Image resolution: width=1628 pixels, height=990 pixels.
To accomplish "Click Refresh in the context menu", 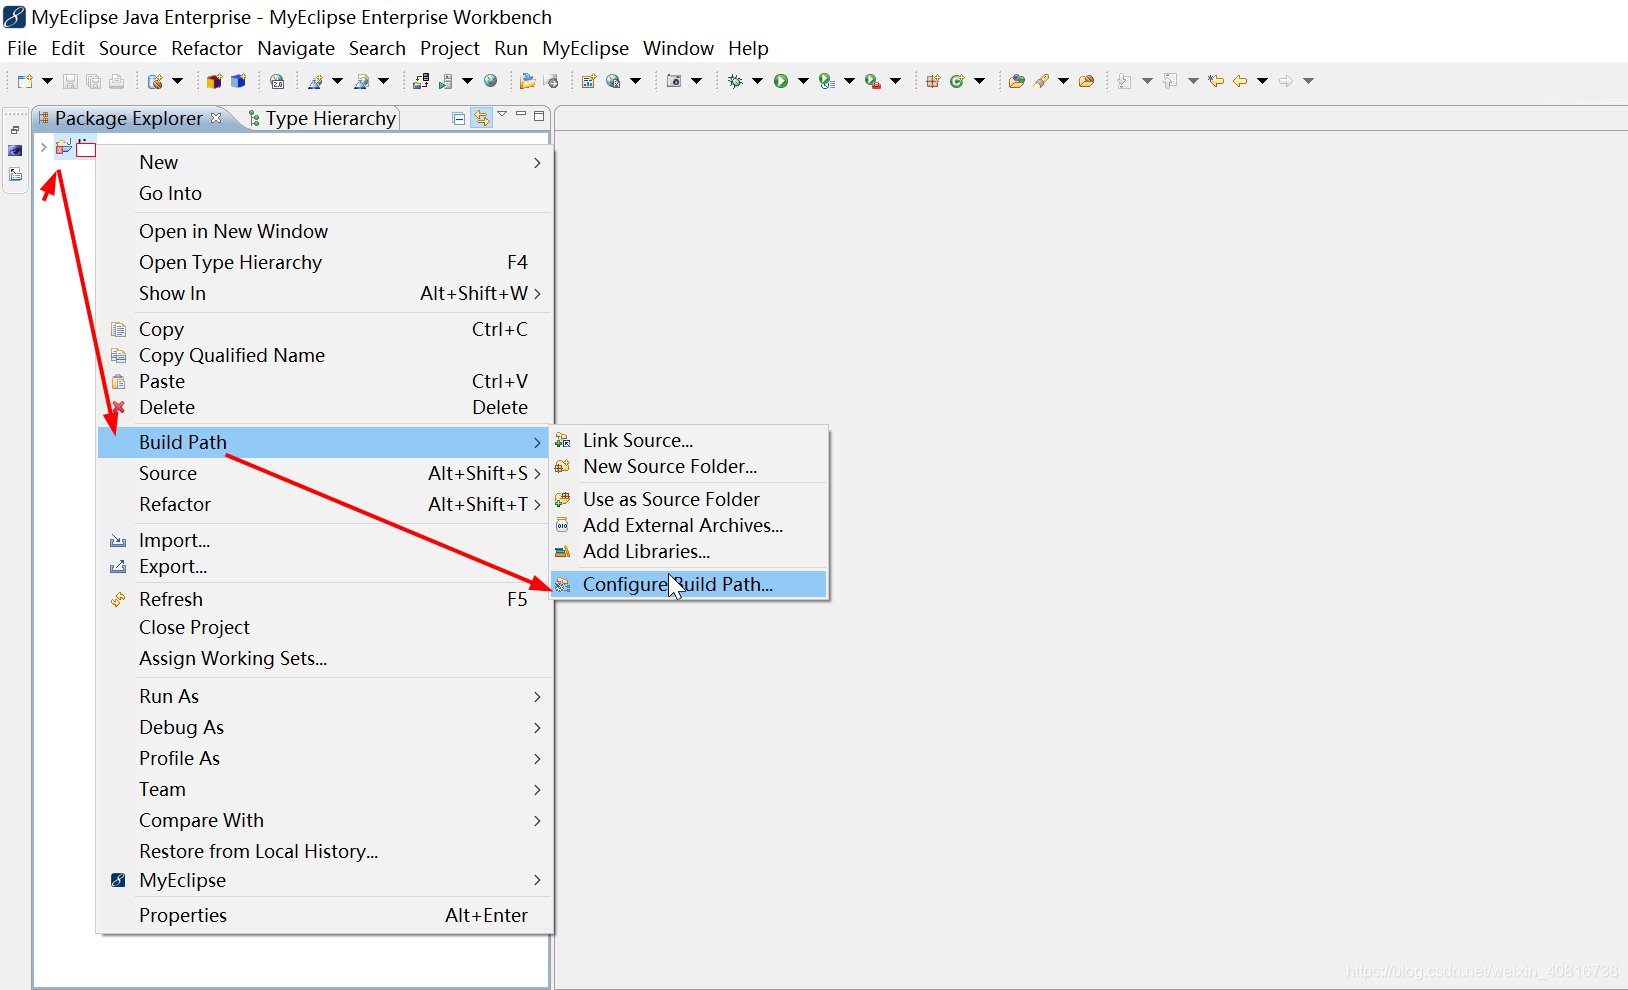I will point(325,599).
